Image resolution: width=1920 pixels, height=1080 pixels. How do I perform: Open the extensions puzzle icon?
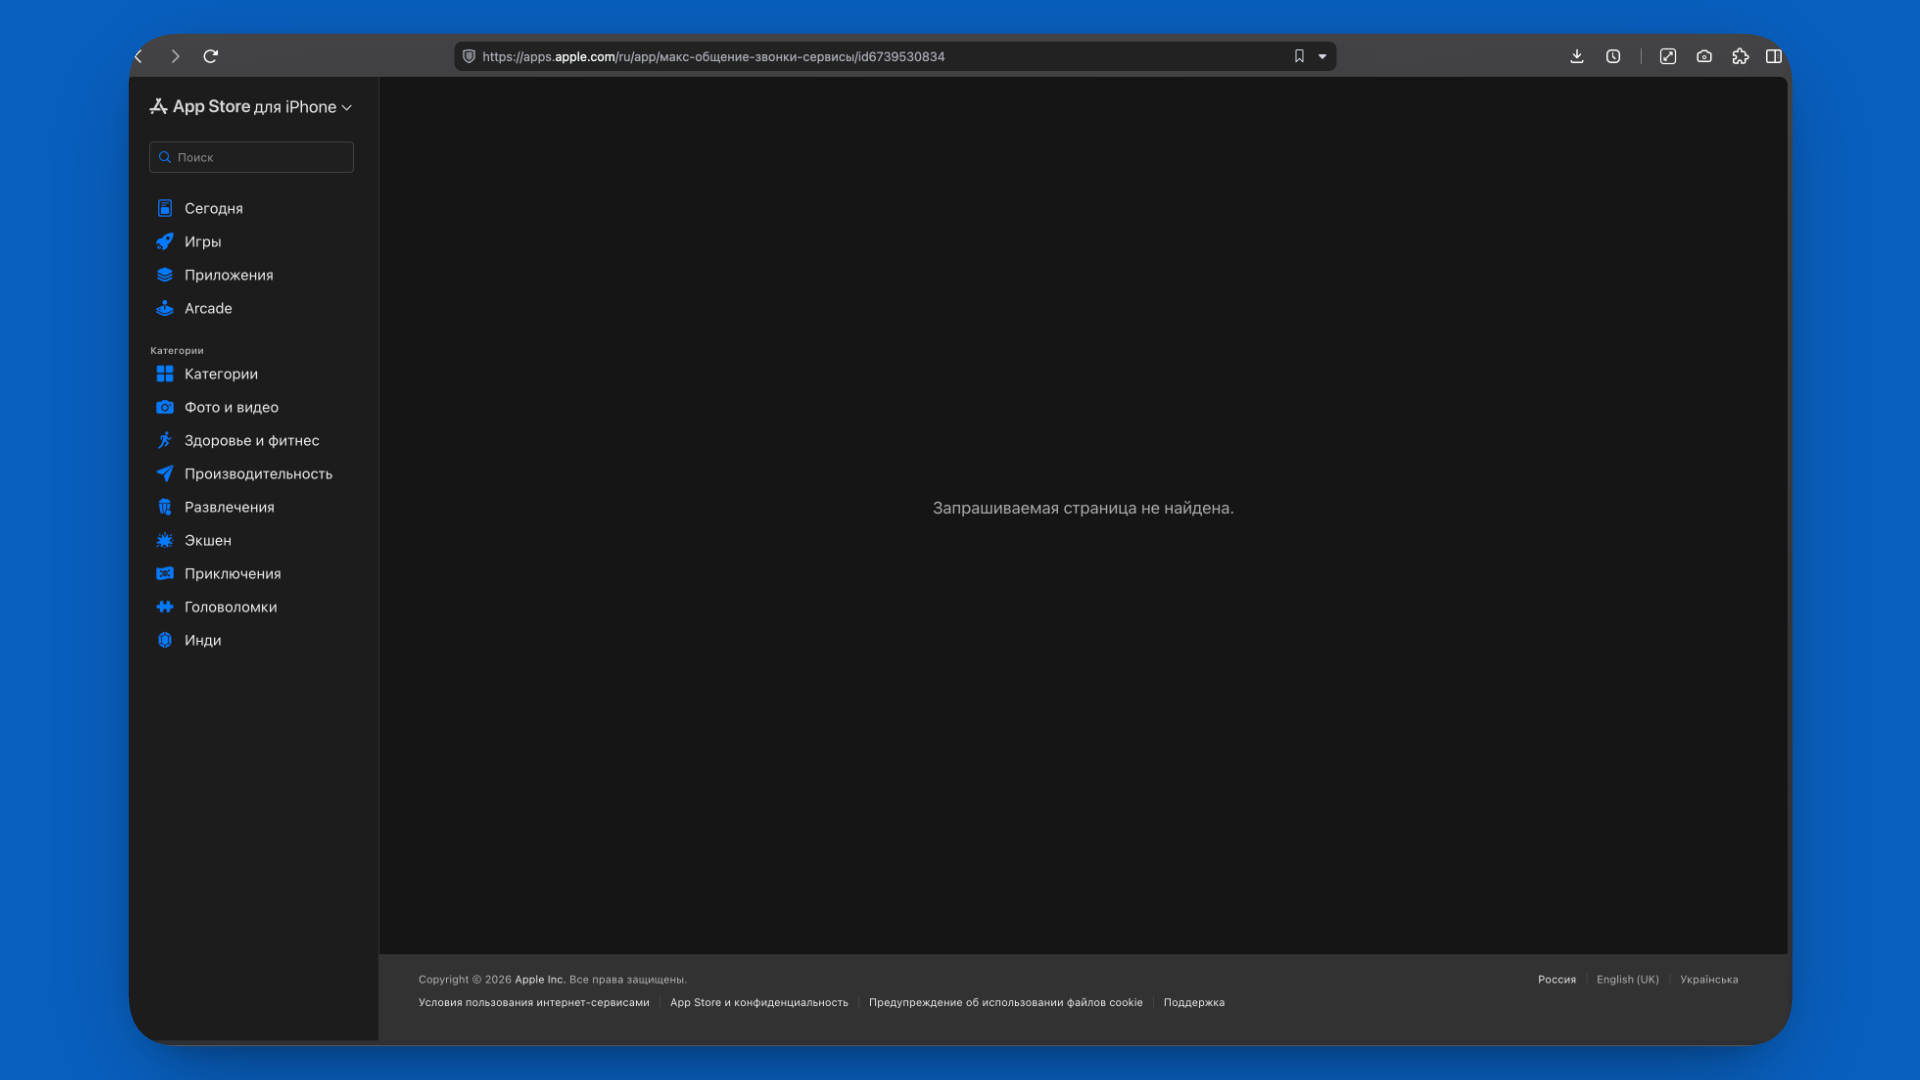pos(1740,57)
